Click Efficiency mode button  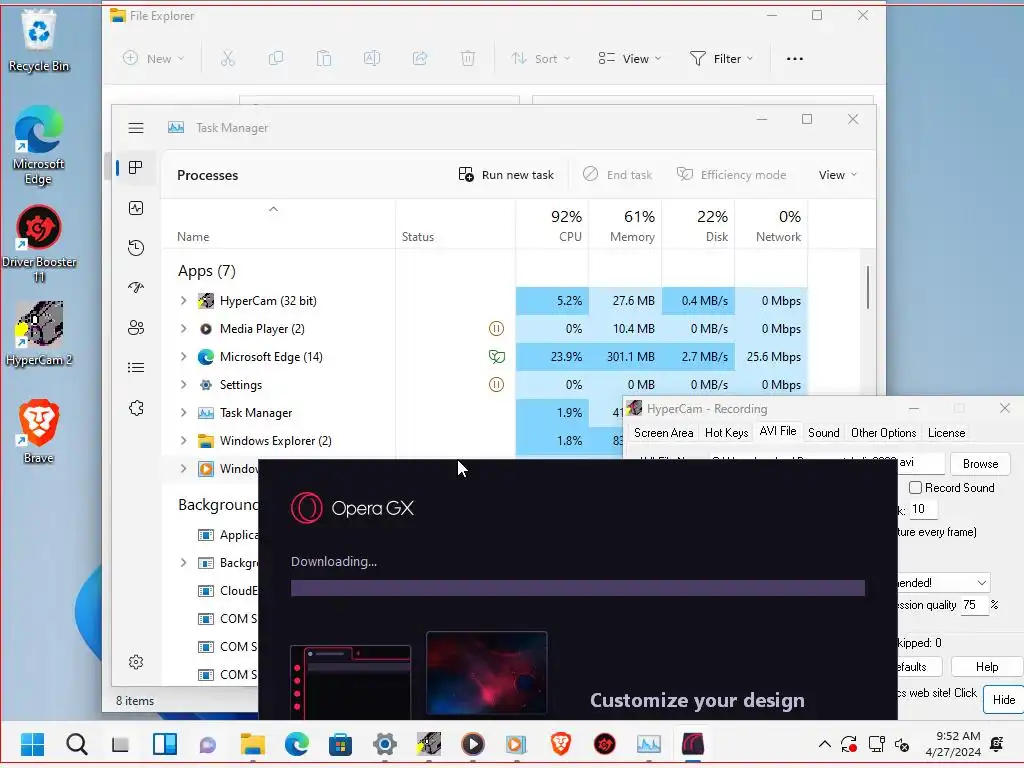tap(731, 175)
